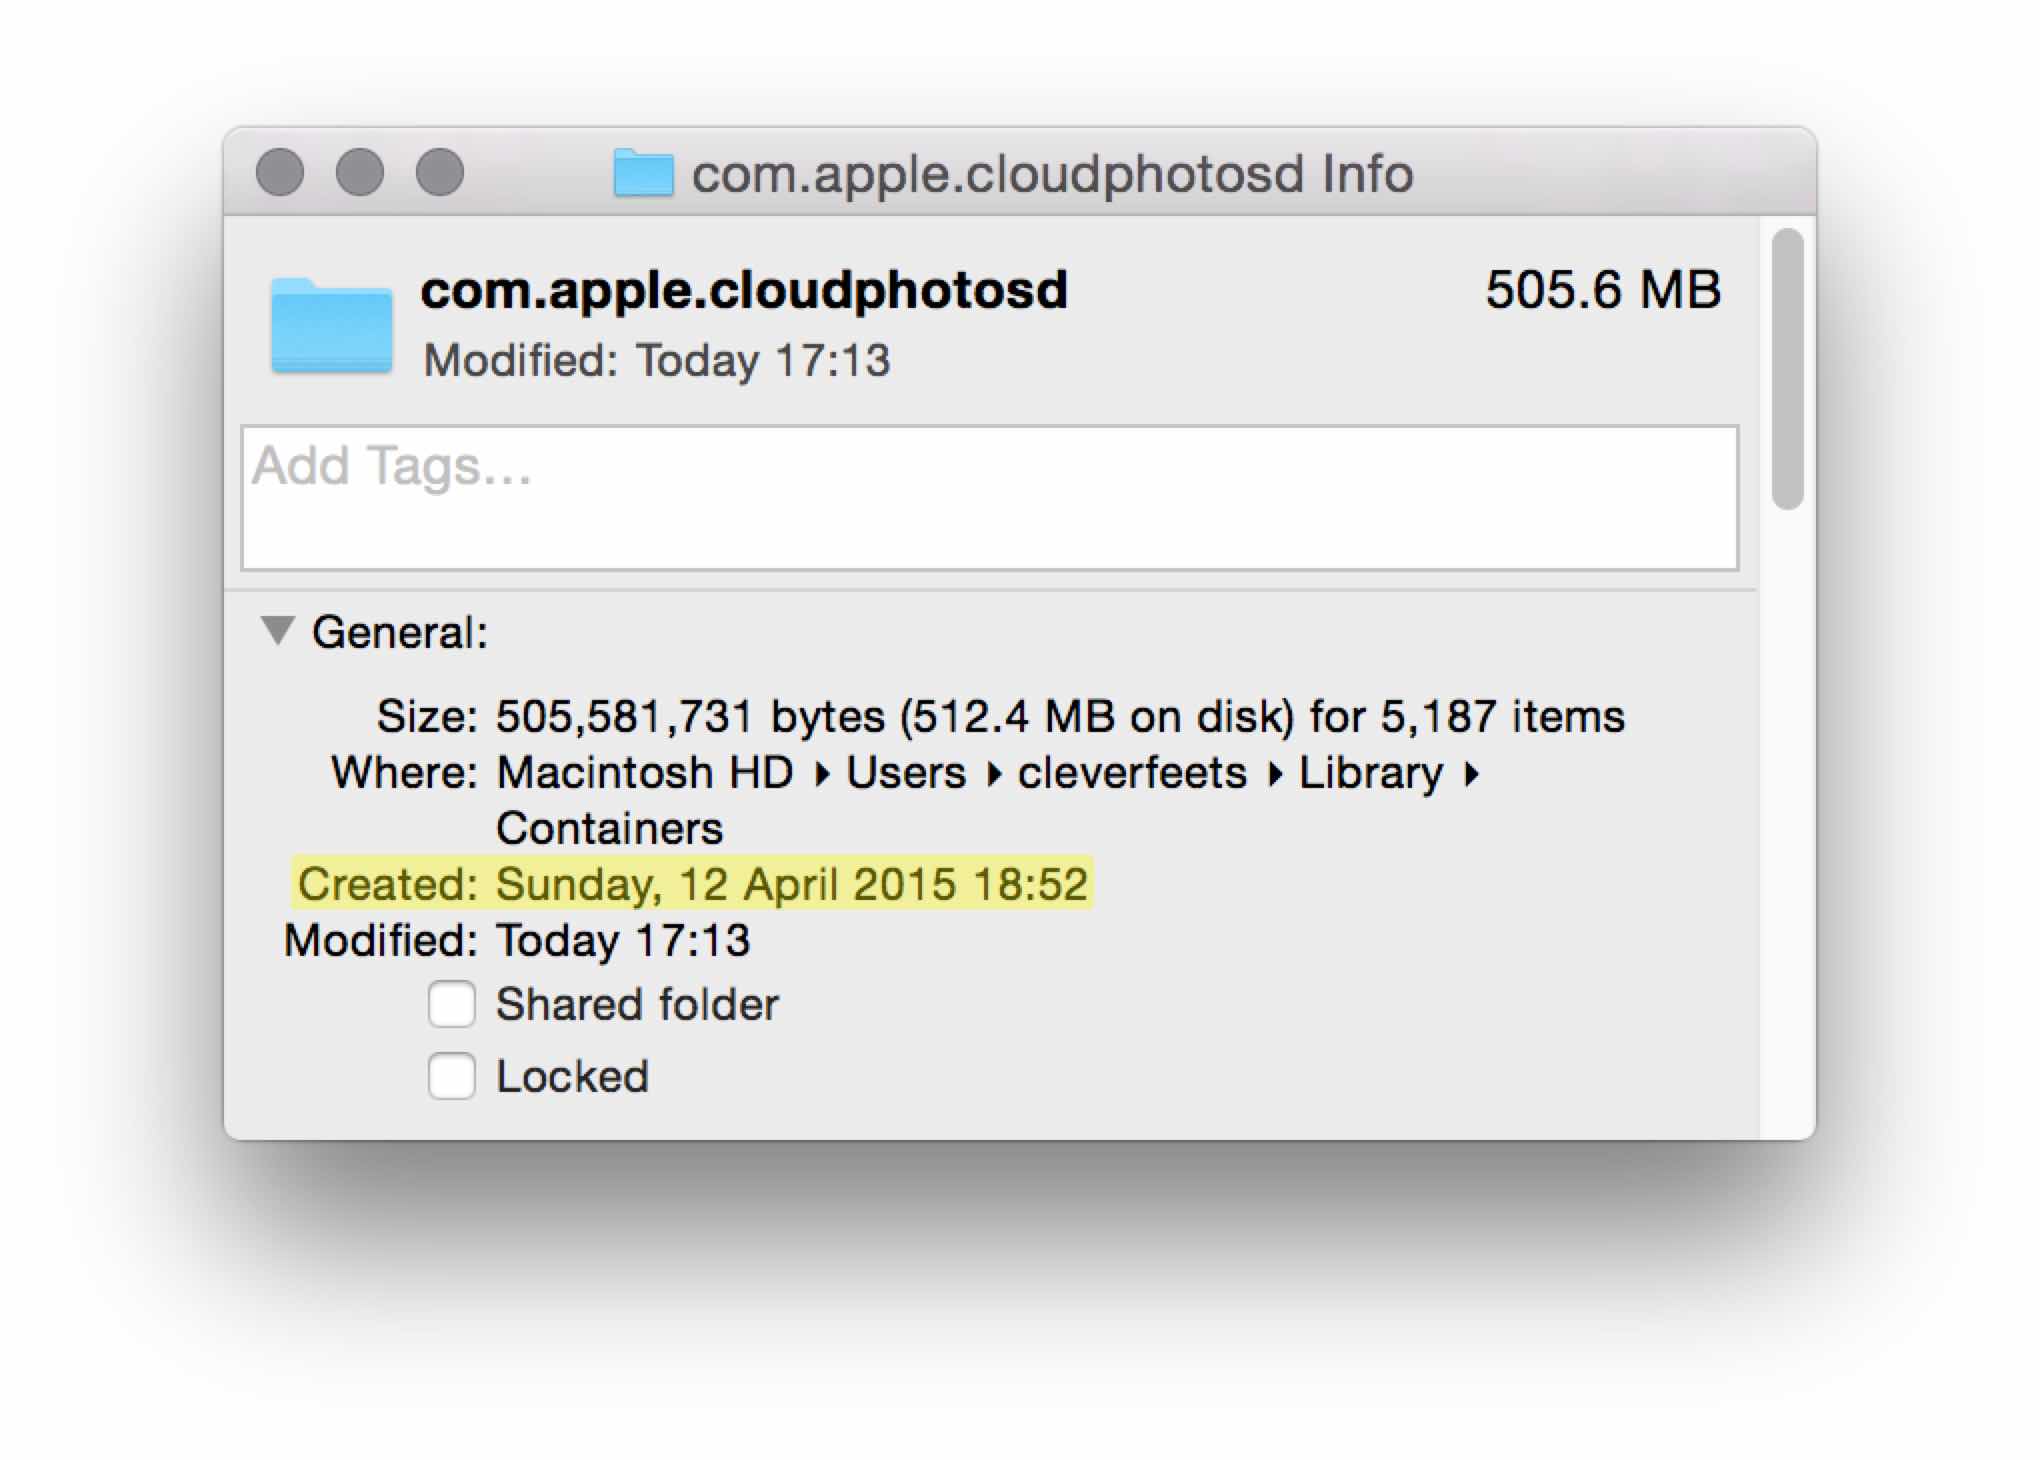Click the 505.6 MB size summary
Image resolution: width=2040 pixels, height=1460 pixels.
[1602, 290]
